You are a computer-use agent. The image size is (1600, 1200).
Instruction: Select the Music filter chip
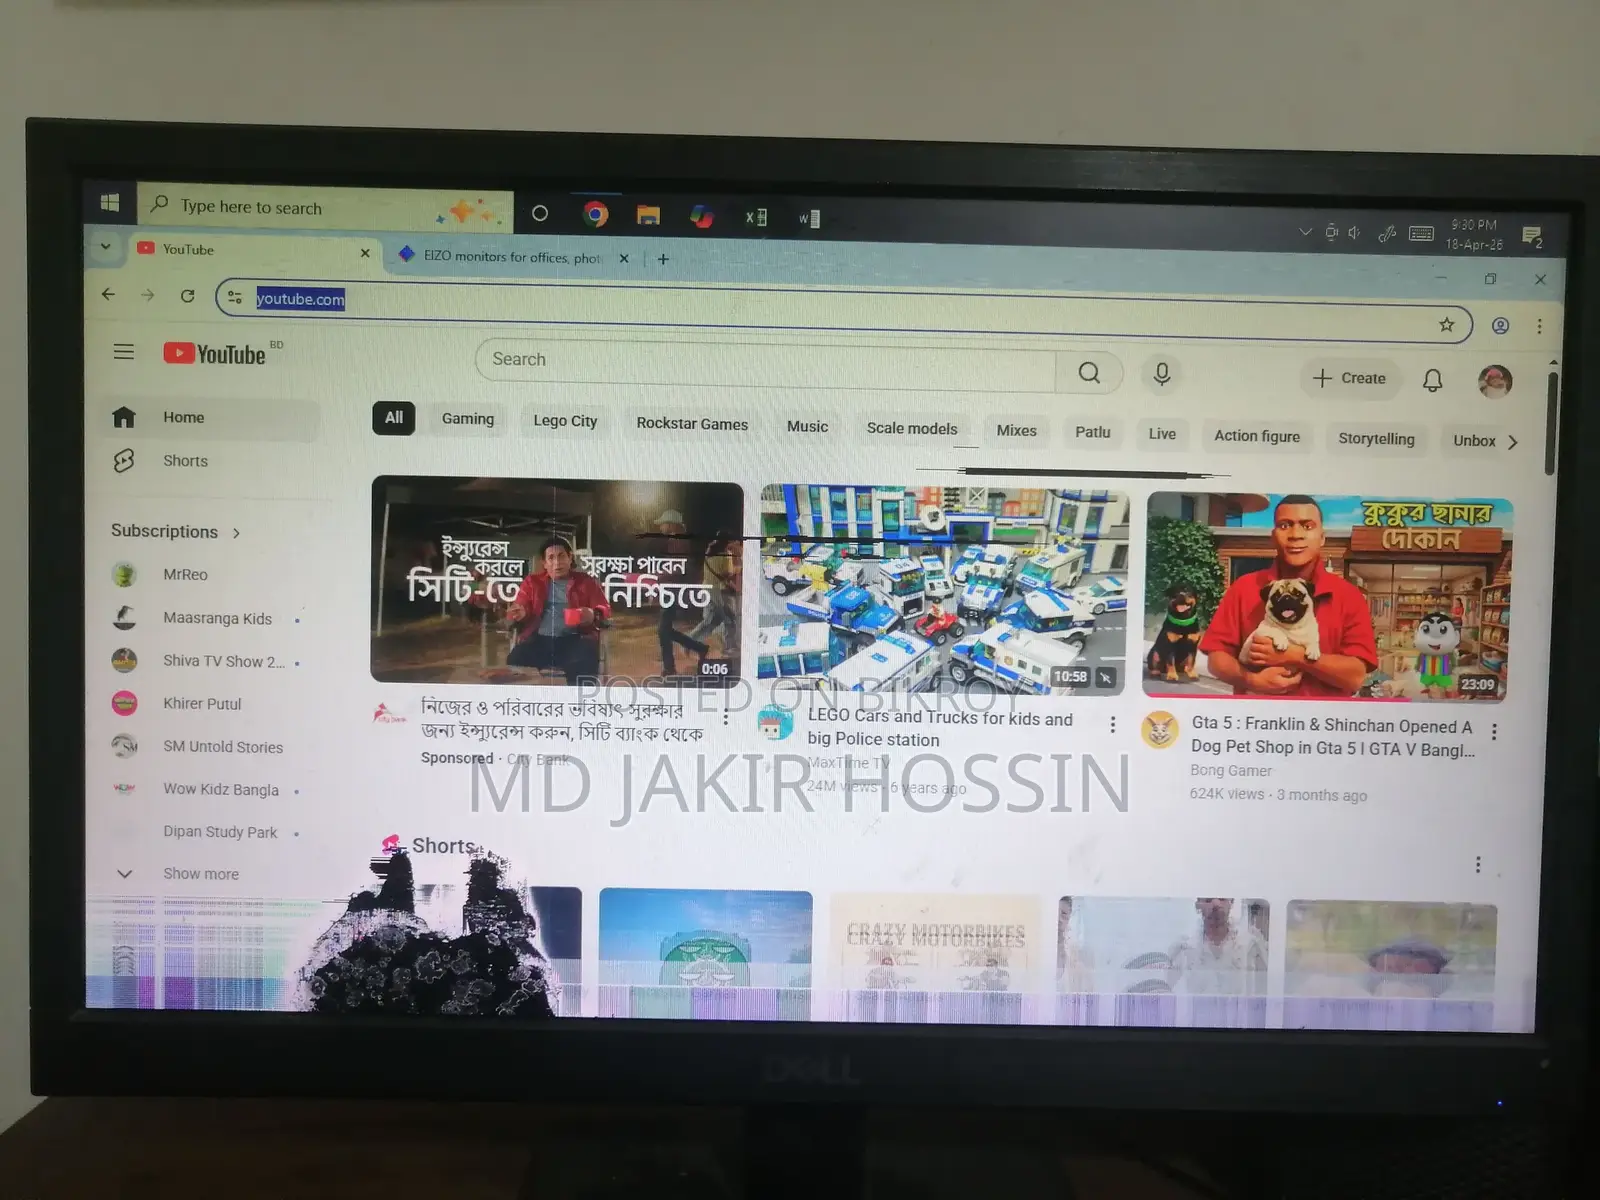[x=807, y=427]
